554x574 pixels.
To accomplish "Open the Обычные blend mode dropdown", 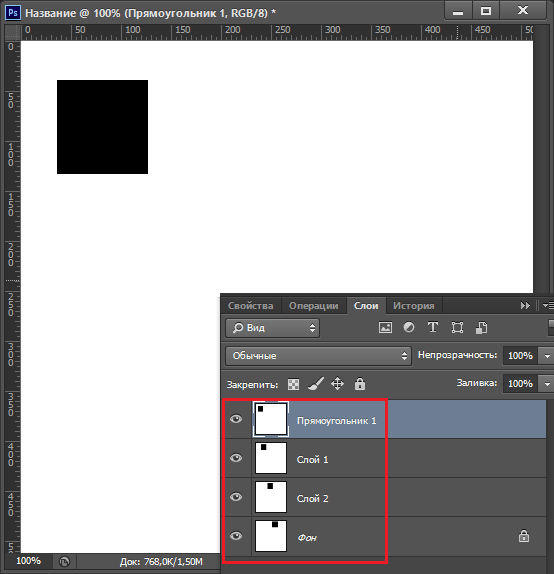I will pos(318,356).
